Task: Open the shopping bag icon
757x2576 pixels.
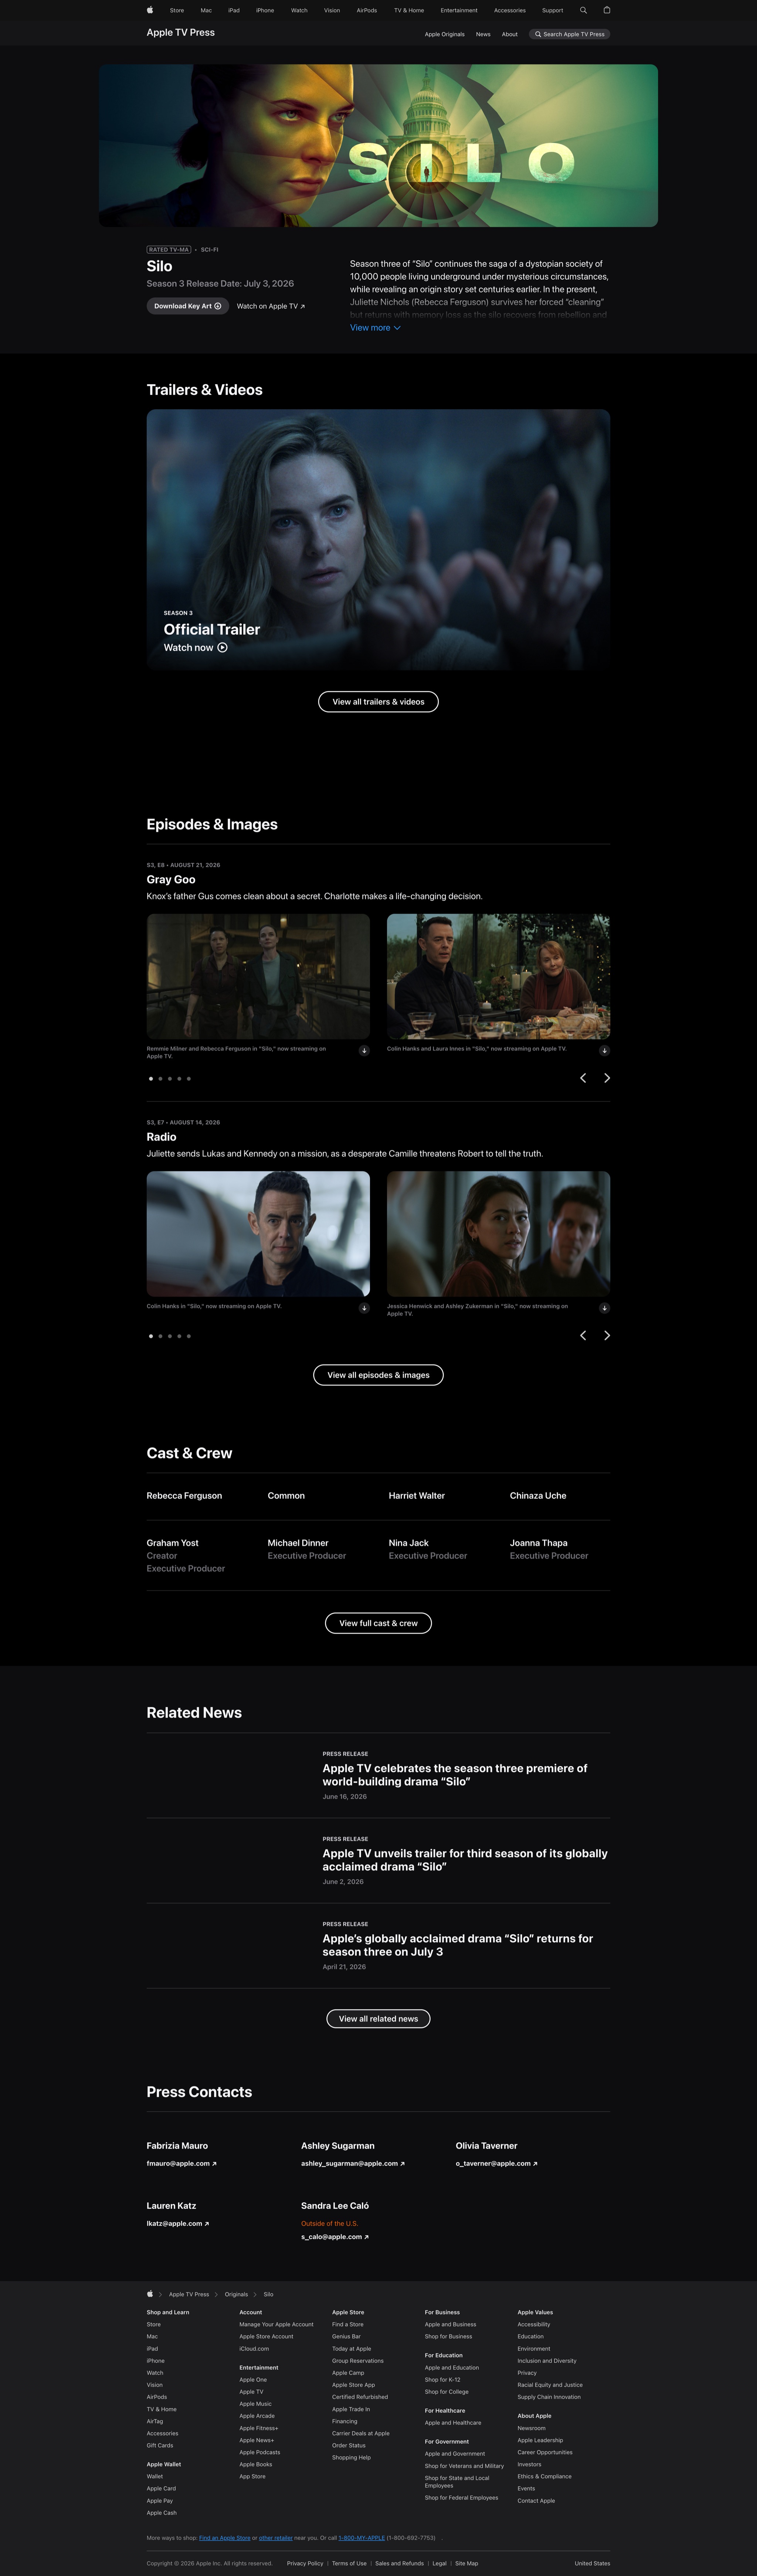Action: pos(607,10)
